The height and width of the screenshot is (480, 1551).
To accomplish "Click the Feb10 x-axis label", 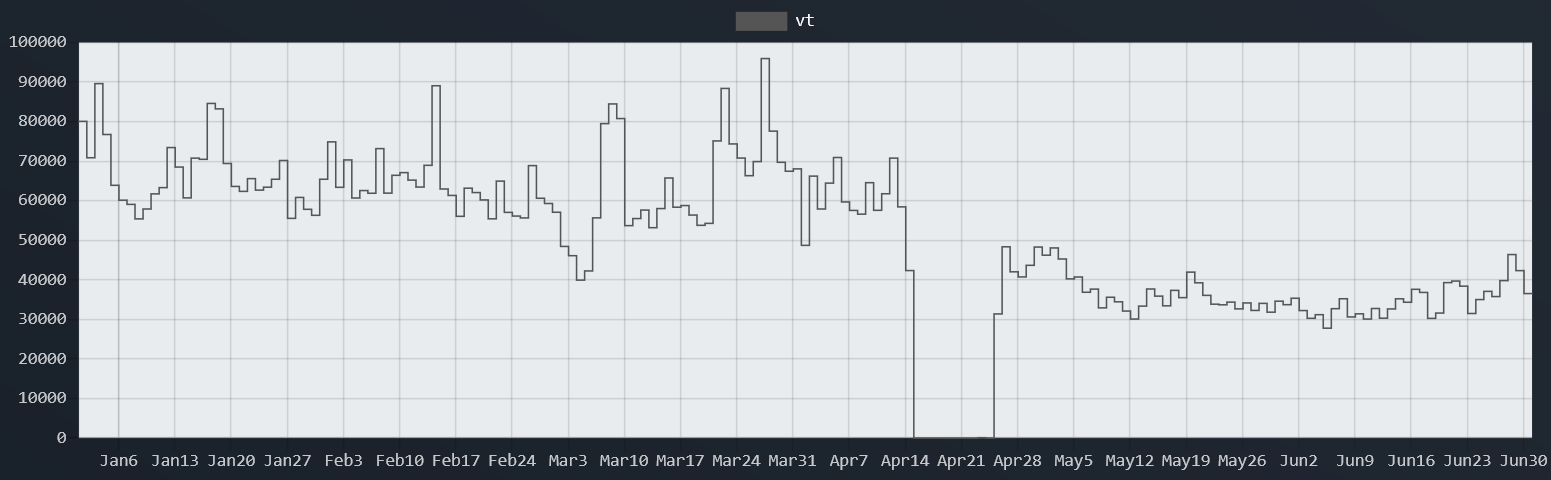I will [399, 461].
